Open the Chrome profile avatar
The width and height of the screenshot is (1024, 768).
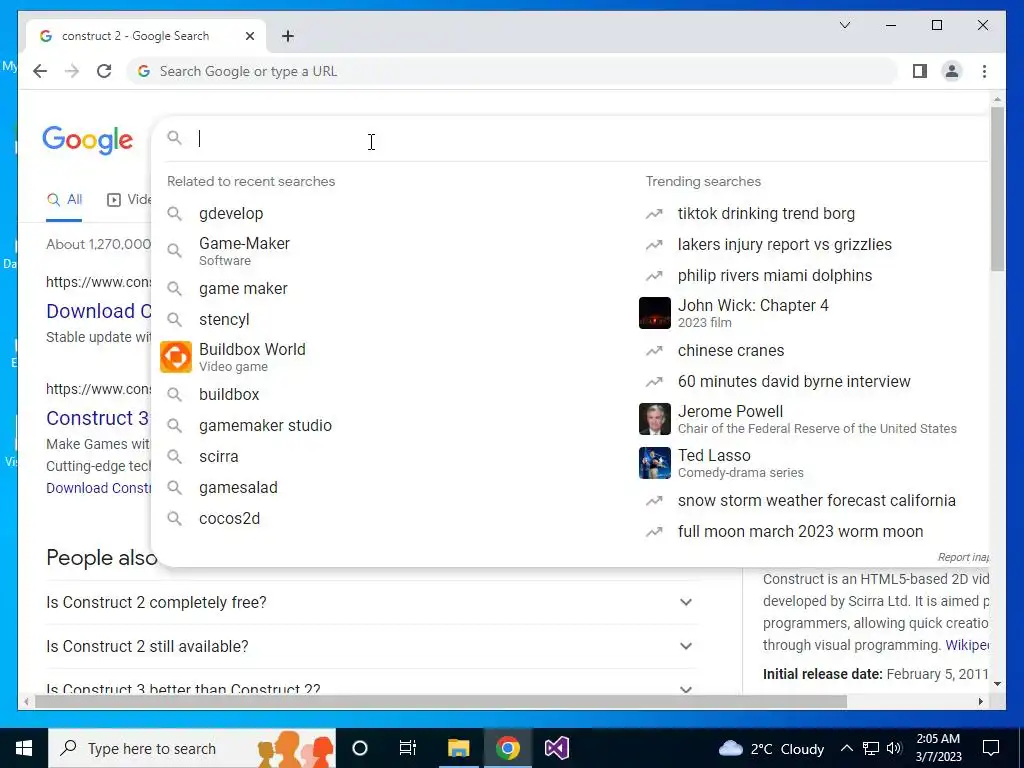click(x=952, y=71)
